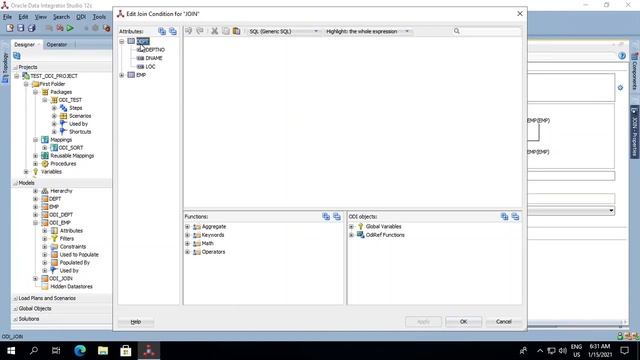Select the LOC attribute

150,67
